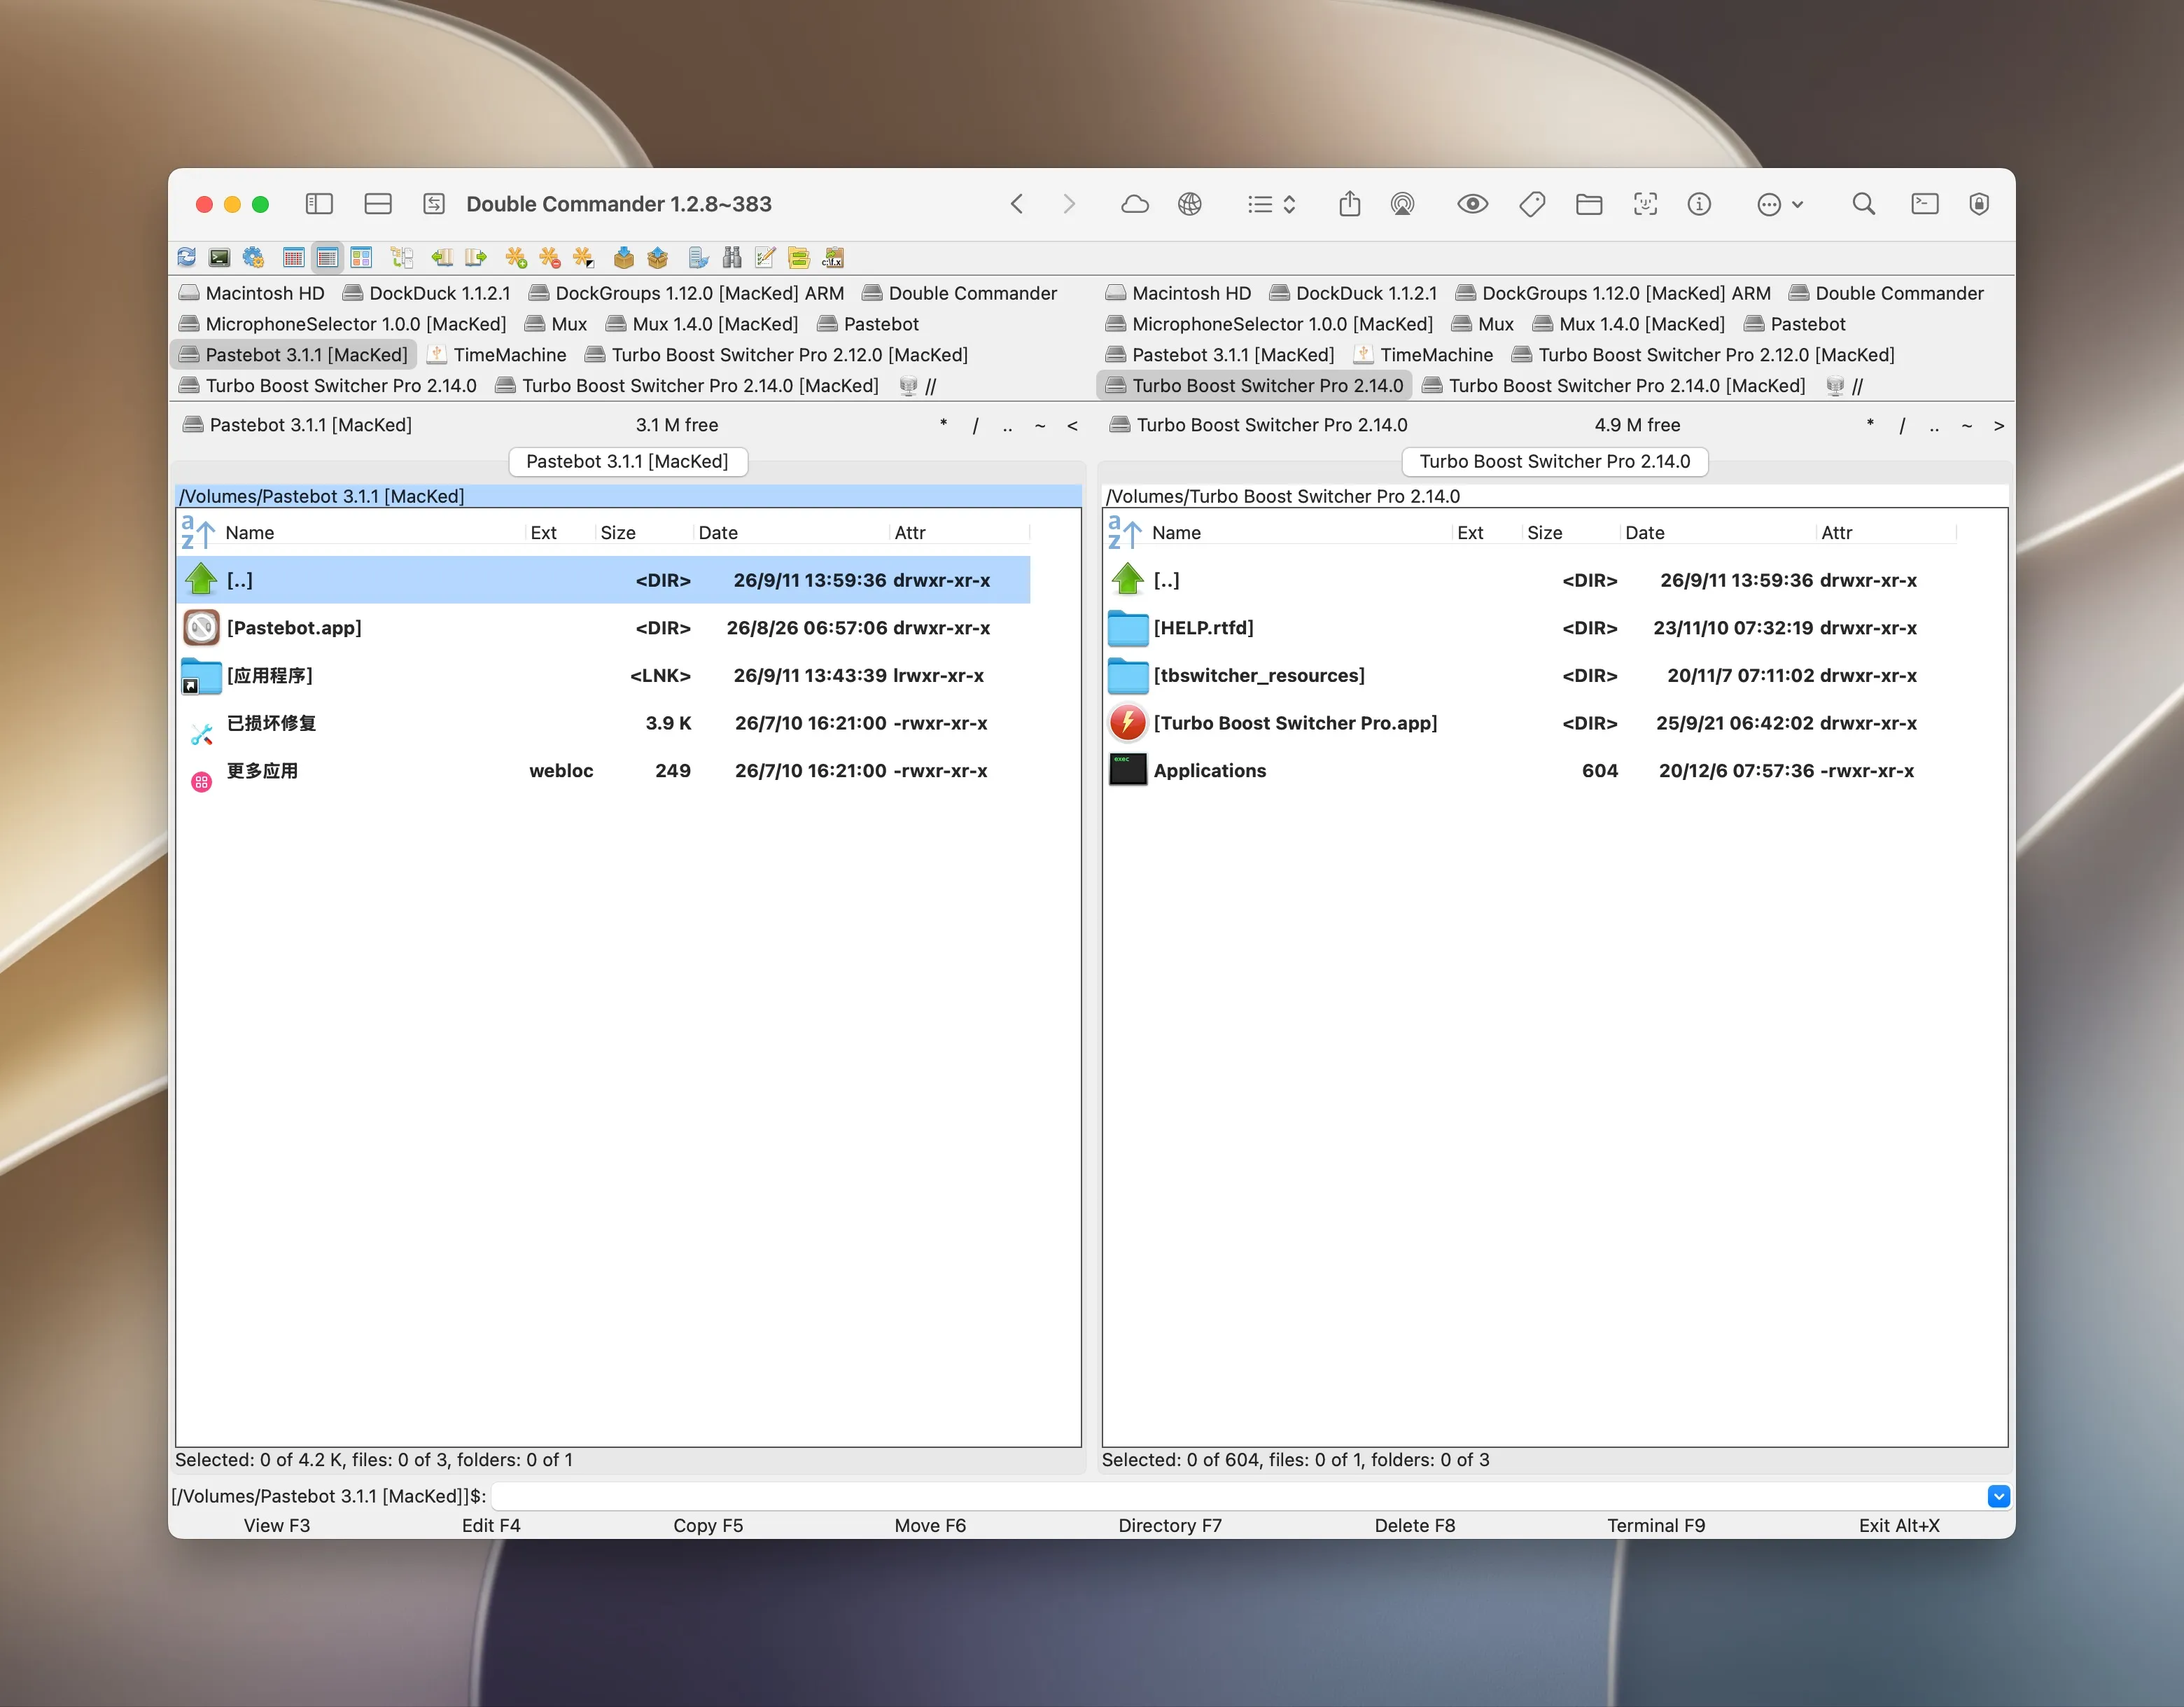Click the pack files box icon
The height and width of the screenshot is (1707, 2184).
tap(624, 258)
